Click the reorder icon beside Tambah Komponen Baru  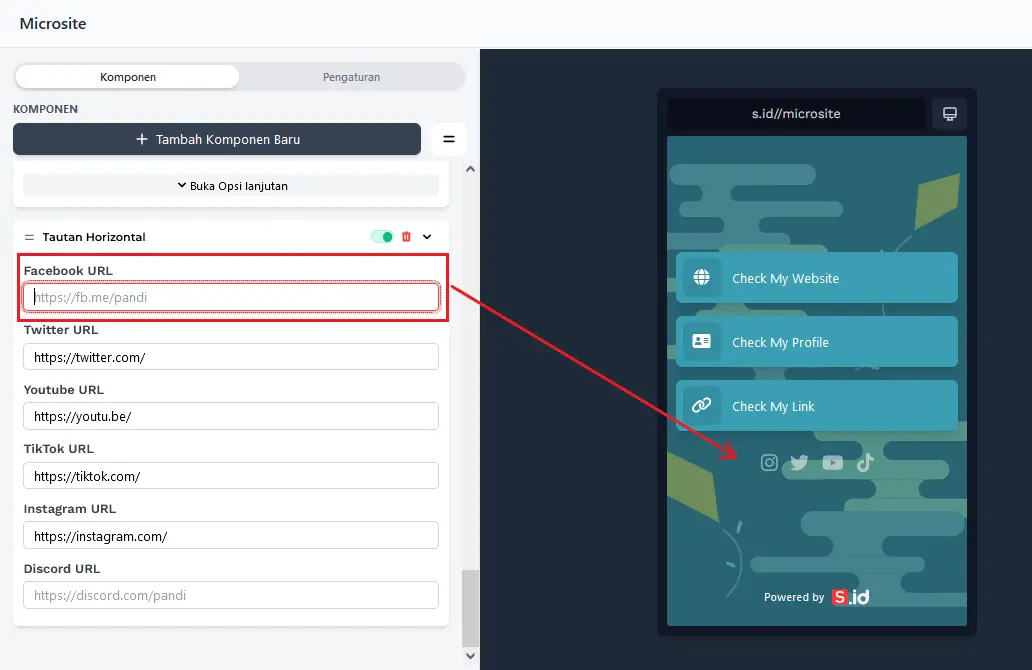[449, 139]
